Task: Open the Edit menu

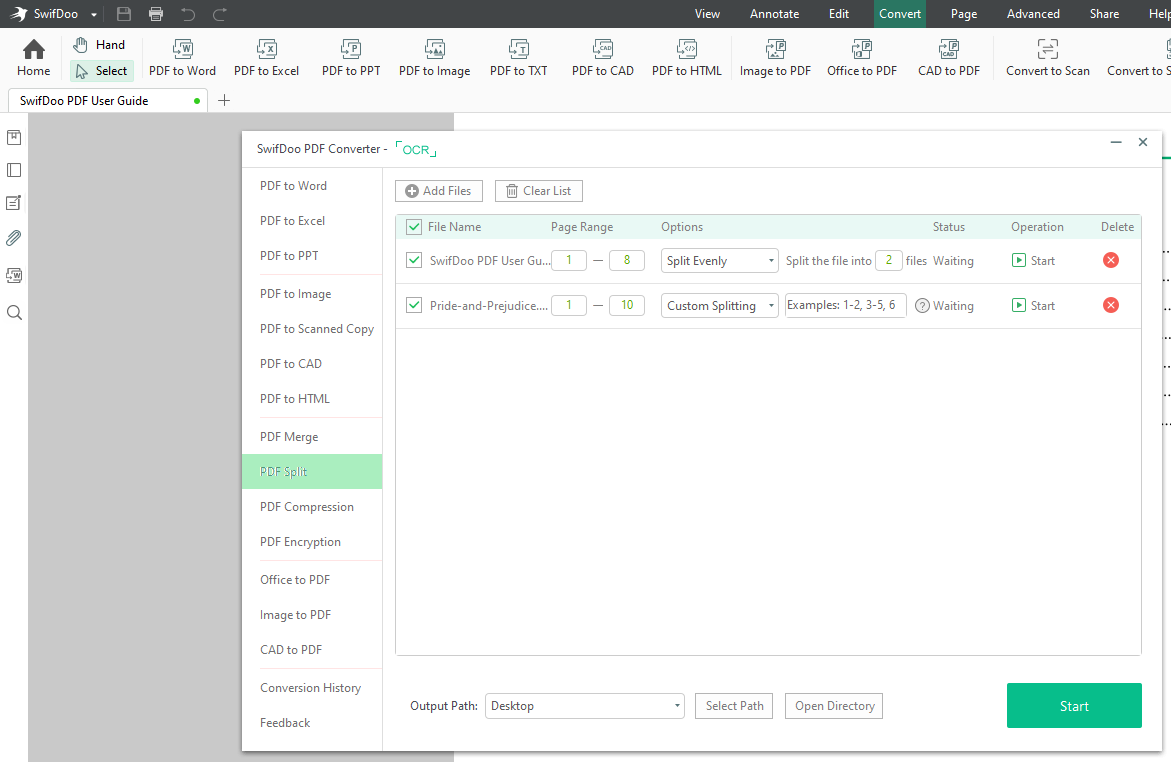Action: [x=839, y=13]
